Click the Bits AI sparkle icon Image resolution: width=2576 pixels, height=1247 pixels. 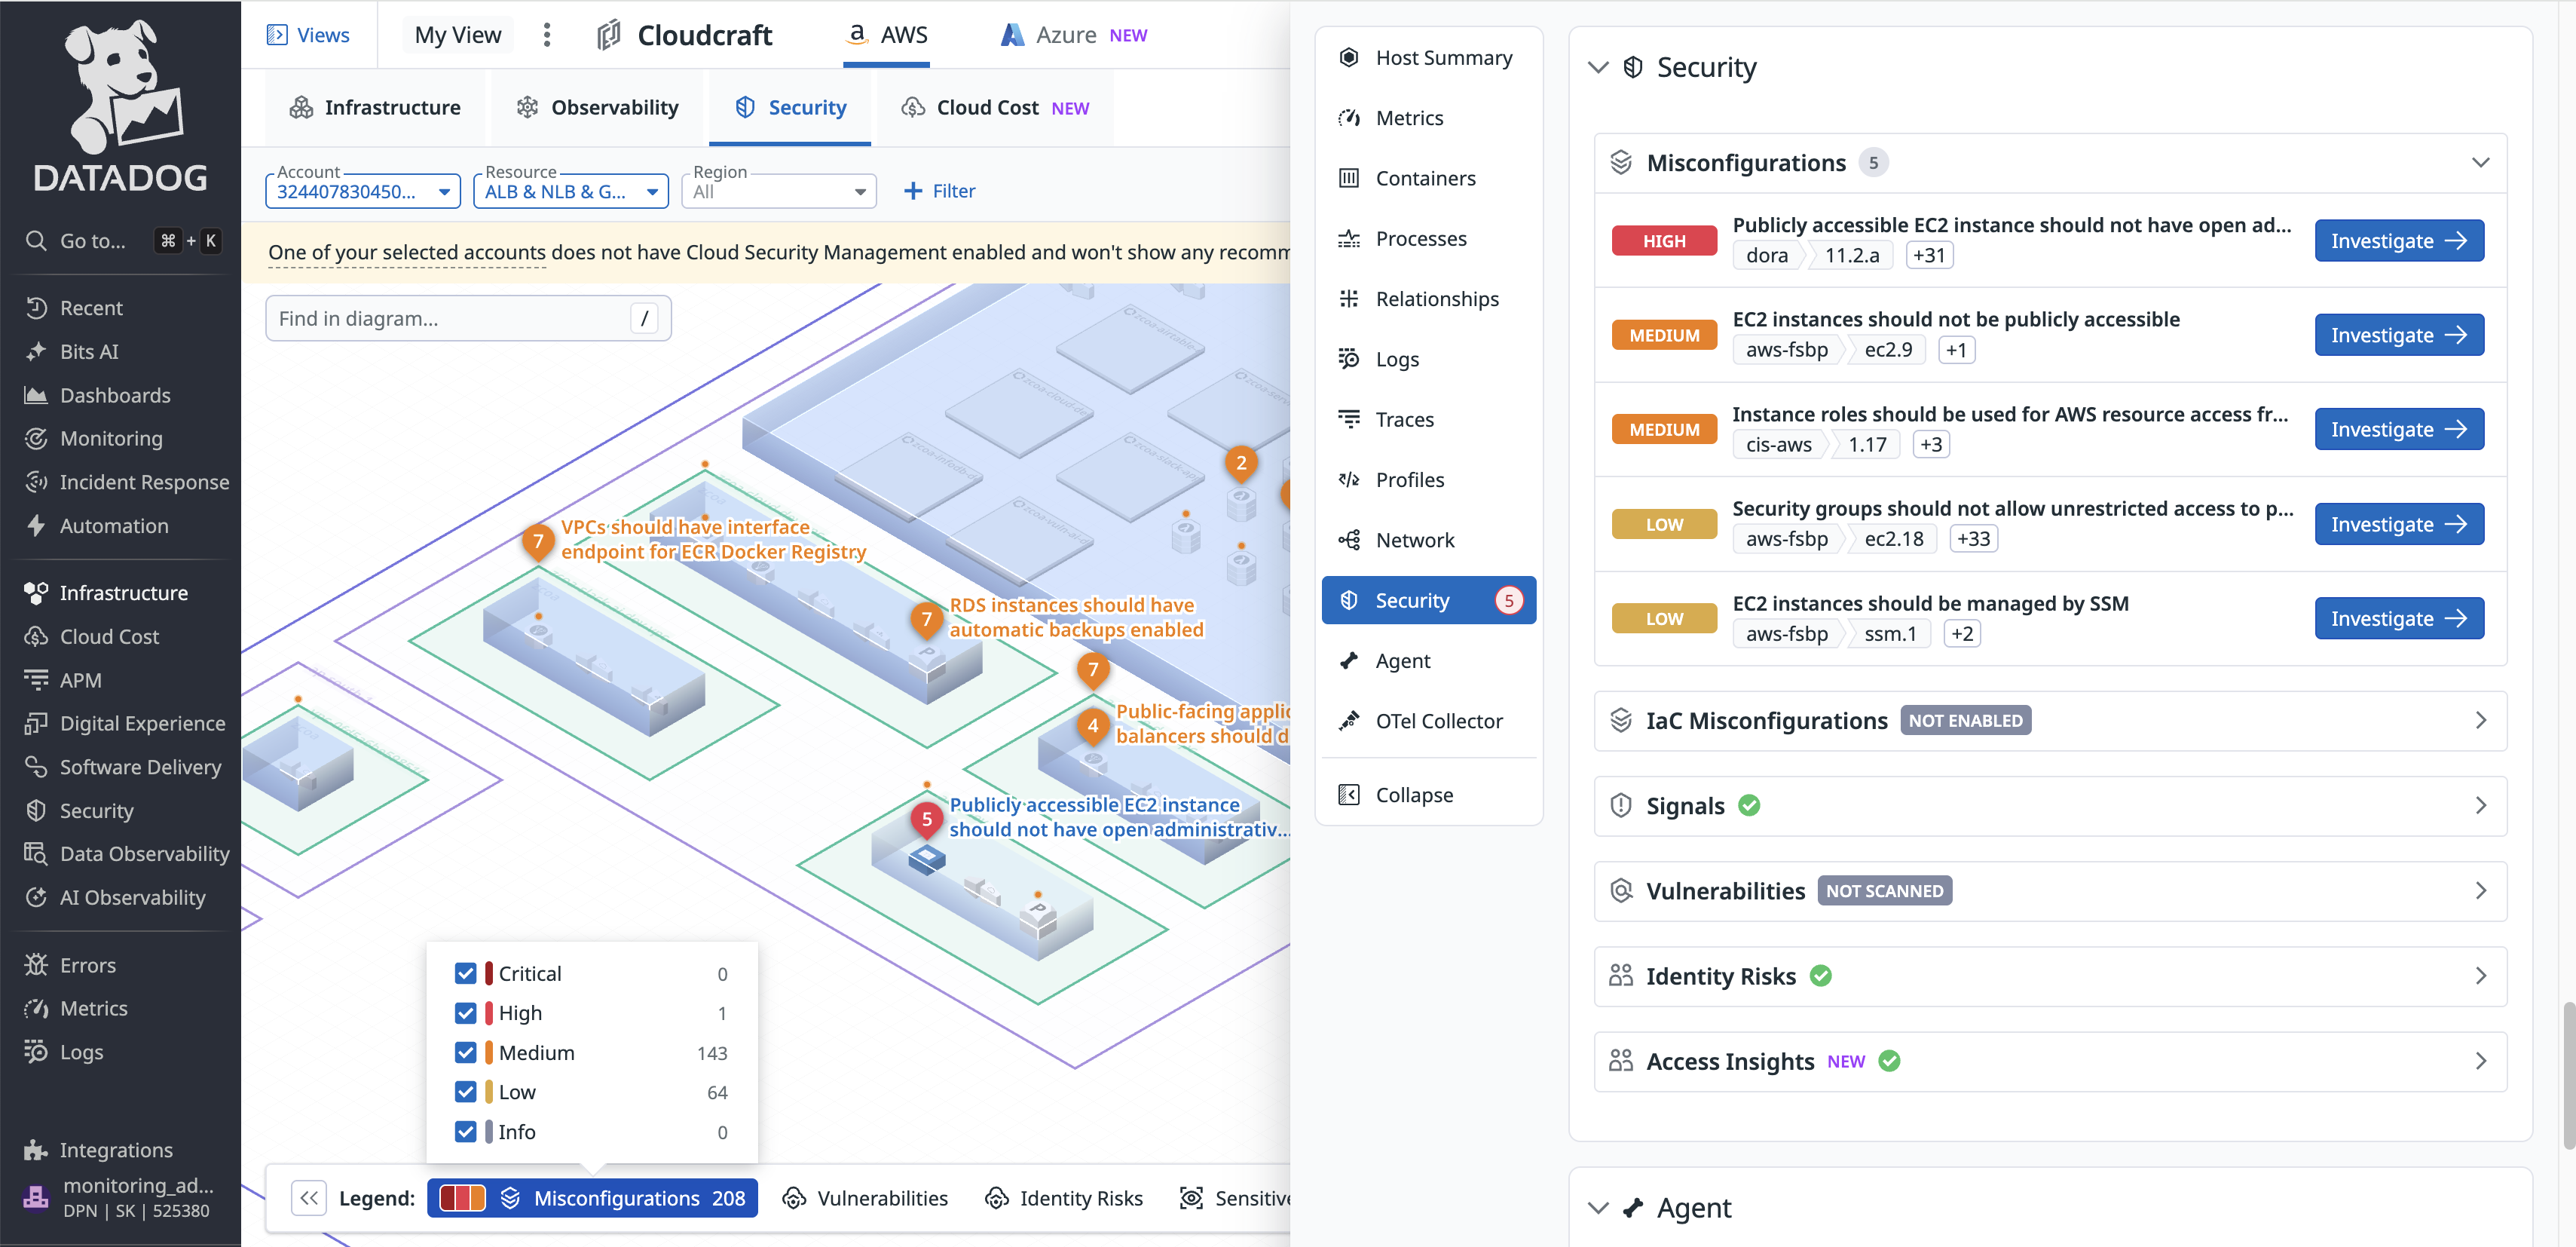pyautogui.click(x=36, y=351)
